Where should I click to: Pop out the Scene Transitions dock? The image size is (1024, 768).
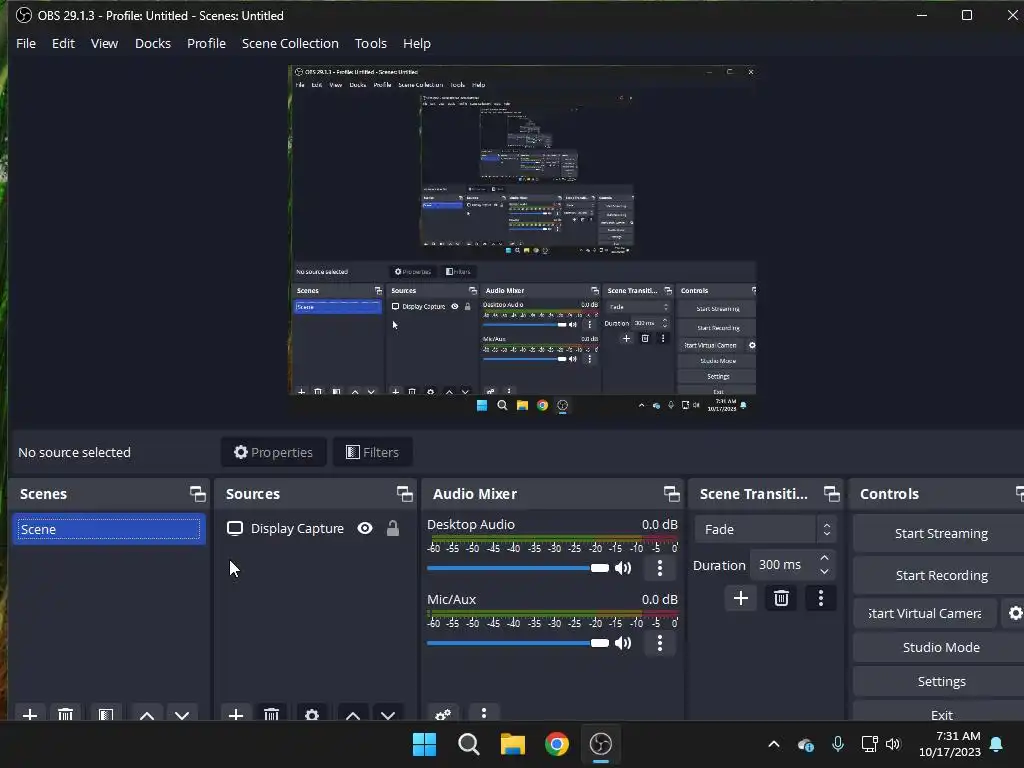[831, 494]
